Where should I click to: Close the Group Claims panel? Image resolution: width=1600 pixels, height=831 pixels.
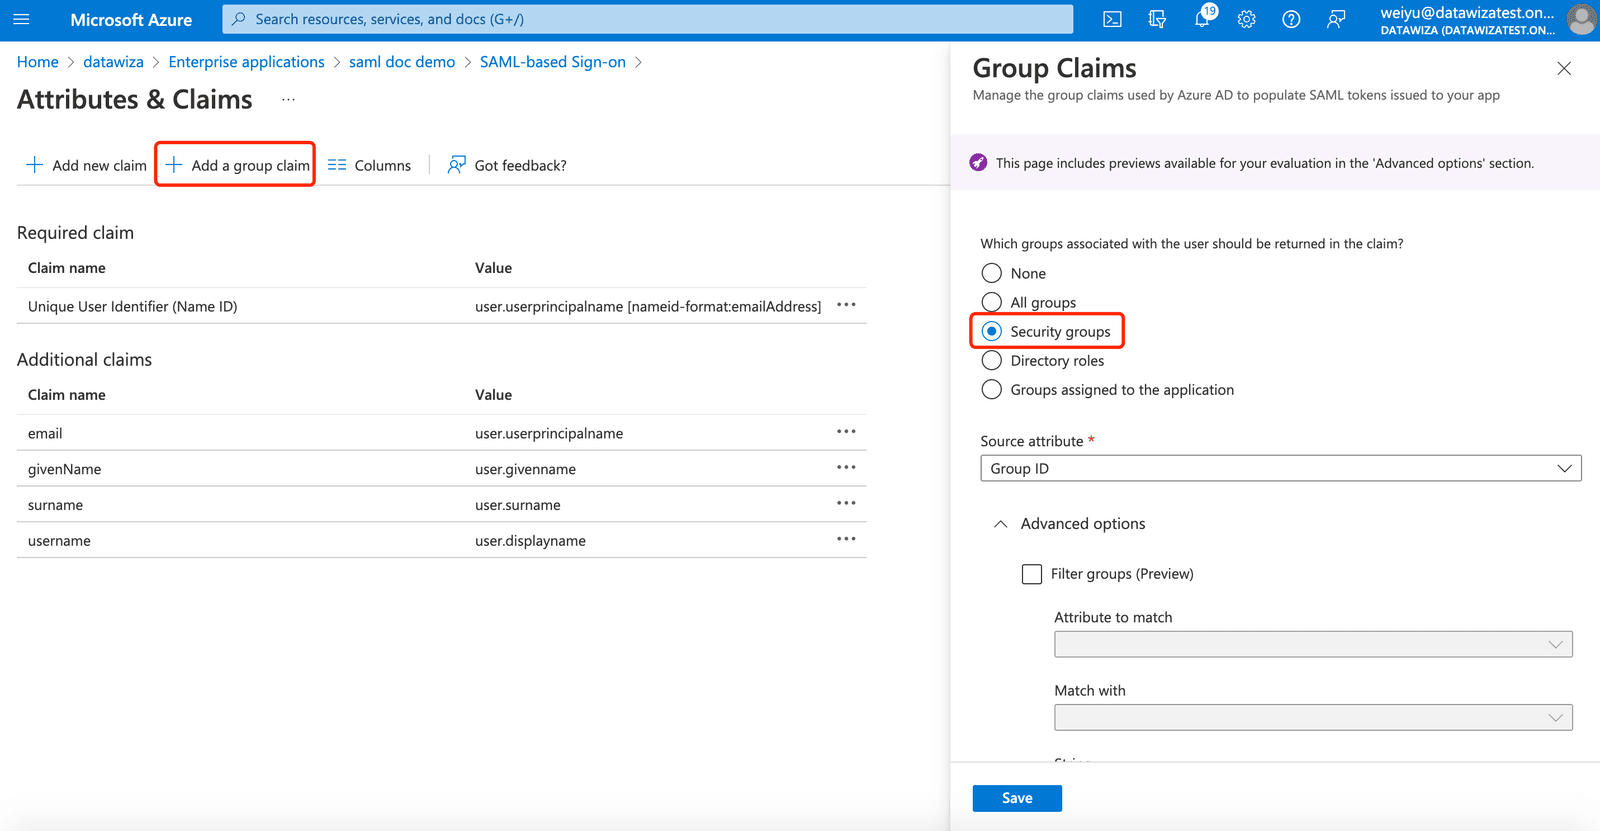(1564, 68)
